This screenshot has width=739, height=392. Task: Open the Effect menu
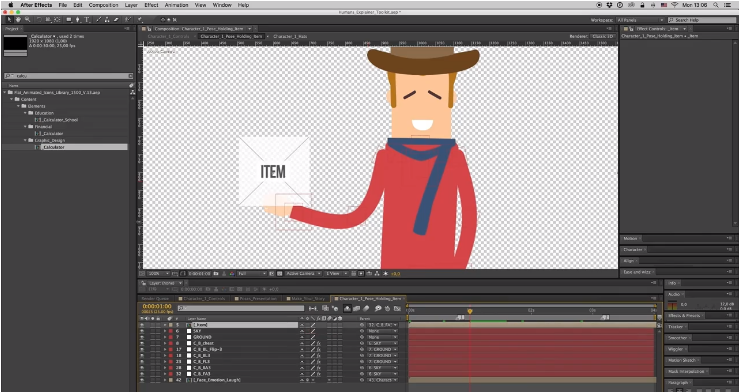click(151, 5)
